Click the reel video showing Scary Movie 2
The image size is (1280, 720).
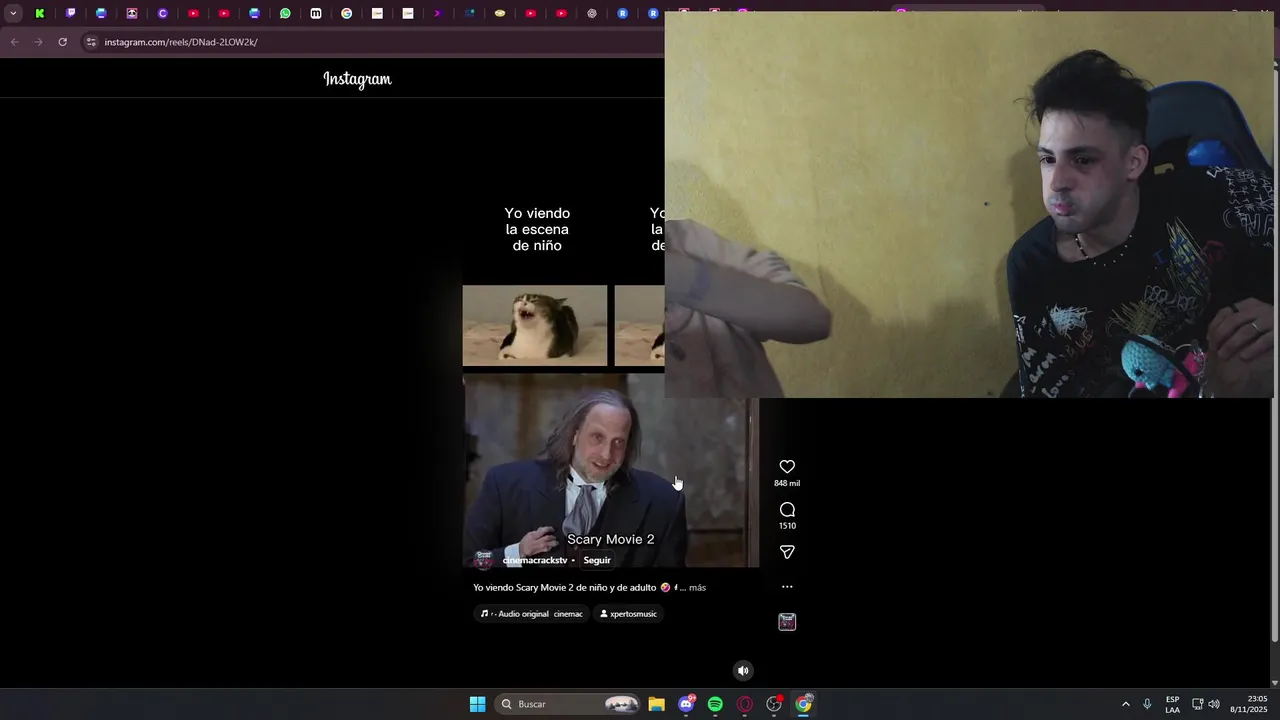tap(610, 471)
